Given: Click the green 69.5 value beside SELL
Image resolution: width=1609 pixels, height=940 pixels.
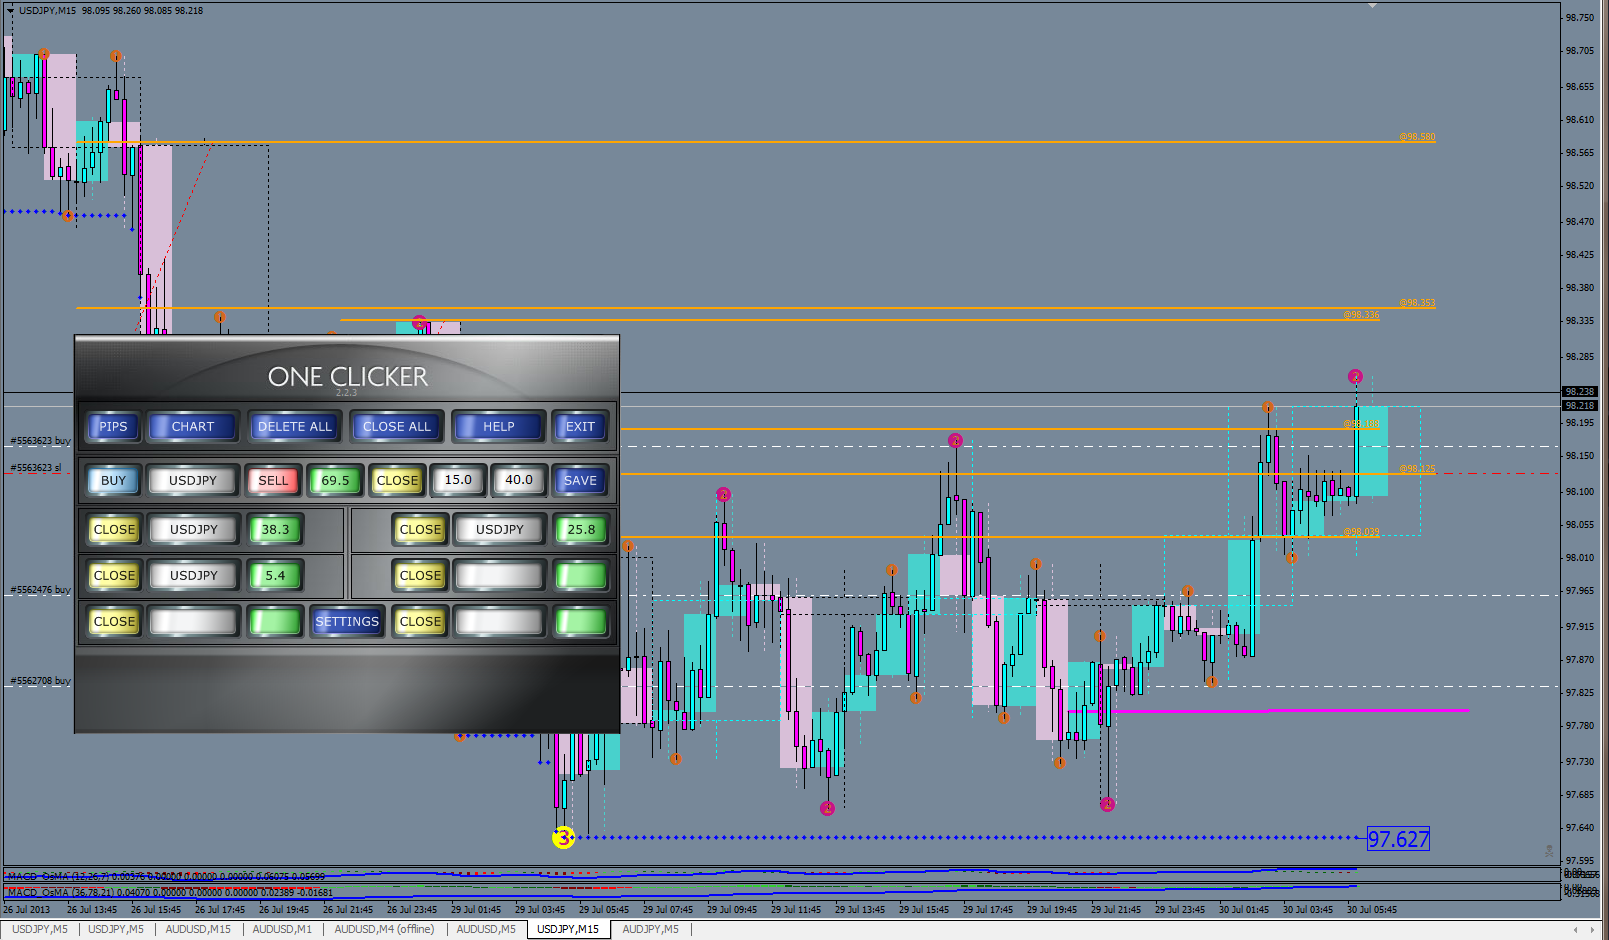Looking at the screenshot, I should click(335, 481).
